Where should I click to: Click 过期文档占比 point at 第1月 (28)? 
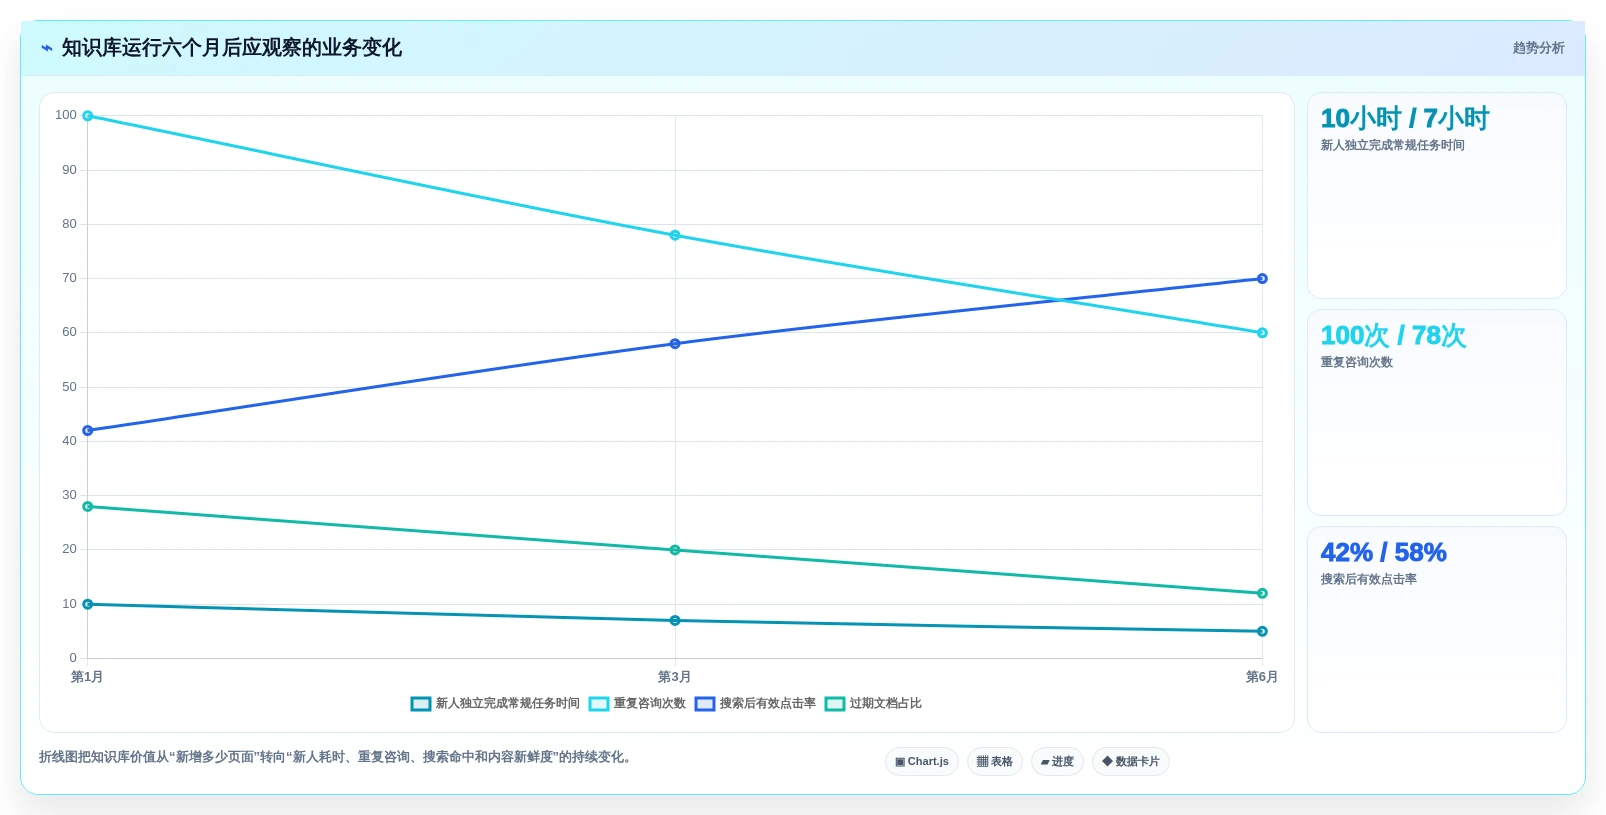coord(88,507)
